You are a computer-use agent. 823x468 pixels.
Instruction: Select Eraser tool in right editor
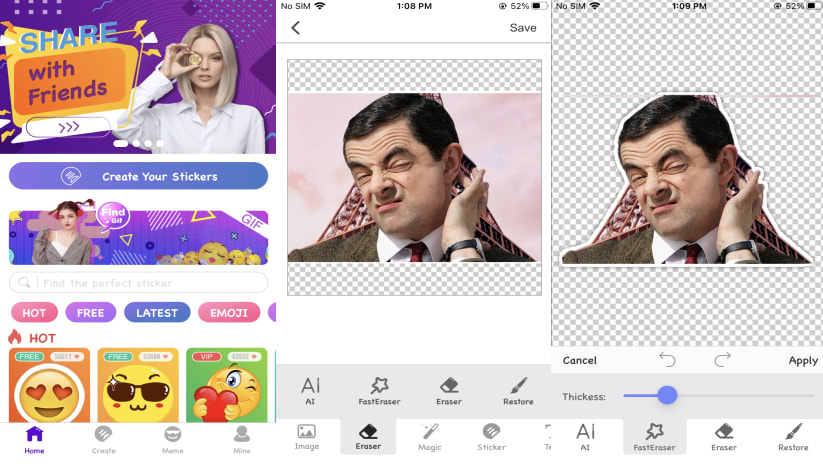click(724, 437)
